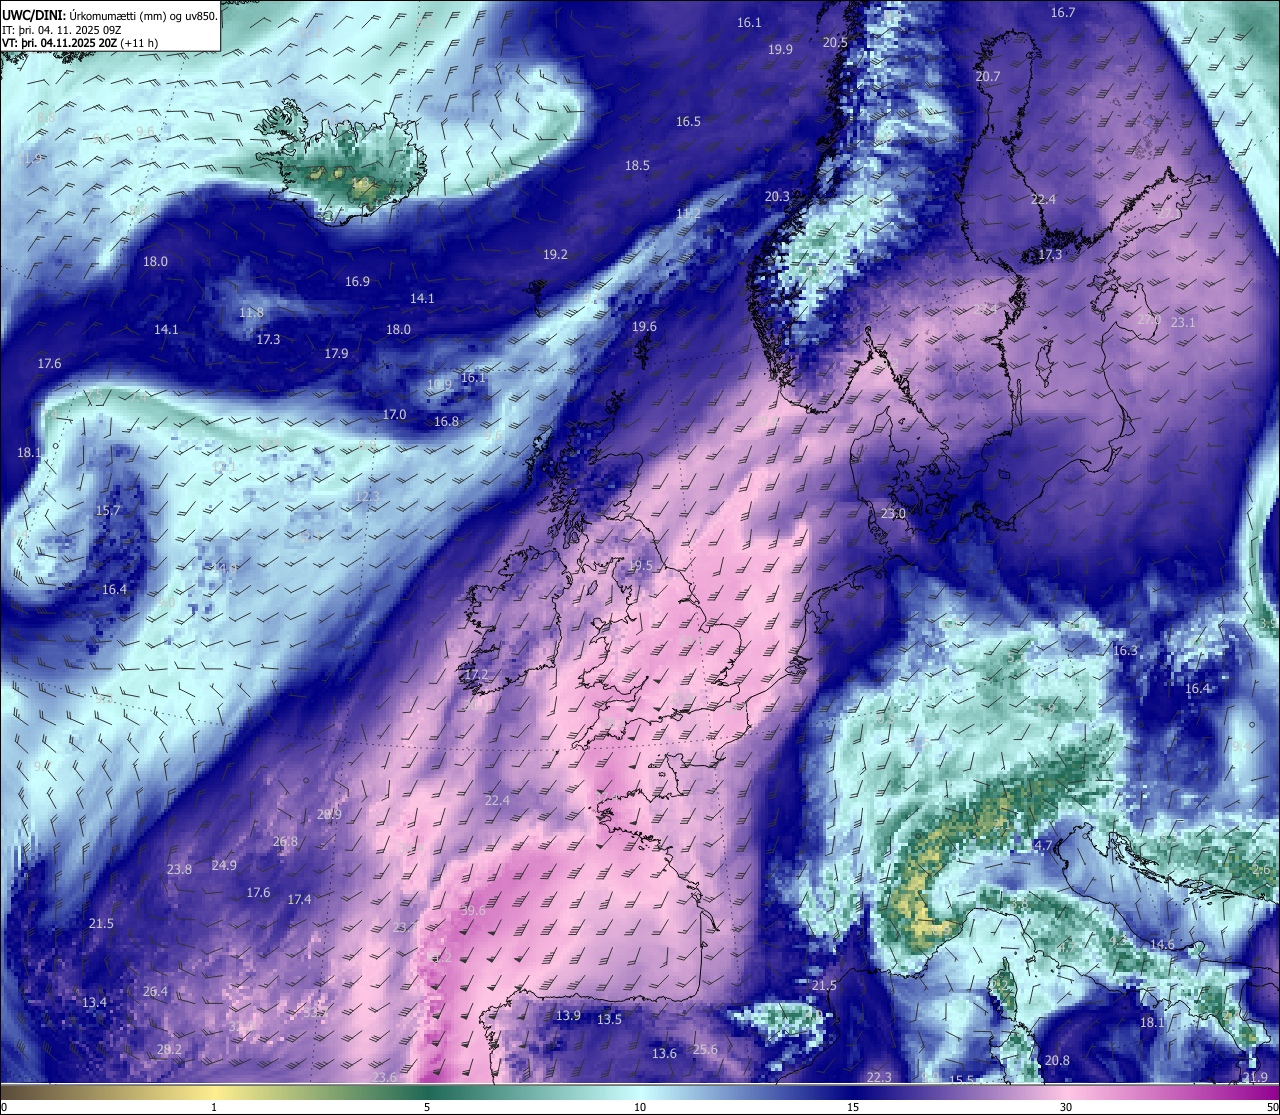Click the 25.6 value label

(705, 1050)
